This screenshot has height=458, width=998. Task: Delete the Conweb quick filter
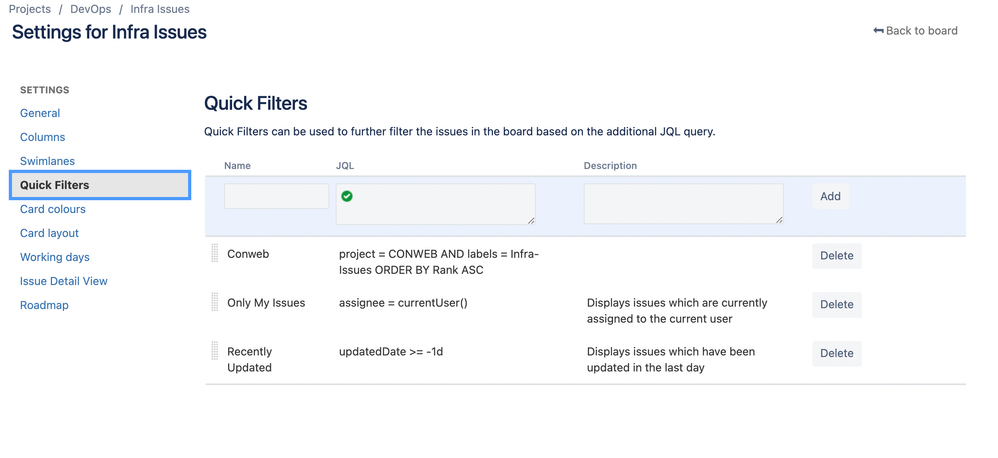point(836,256)
